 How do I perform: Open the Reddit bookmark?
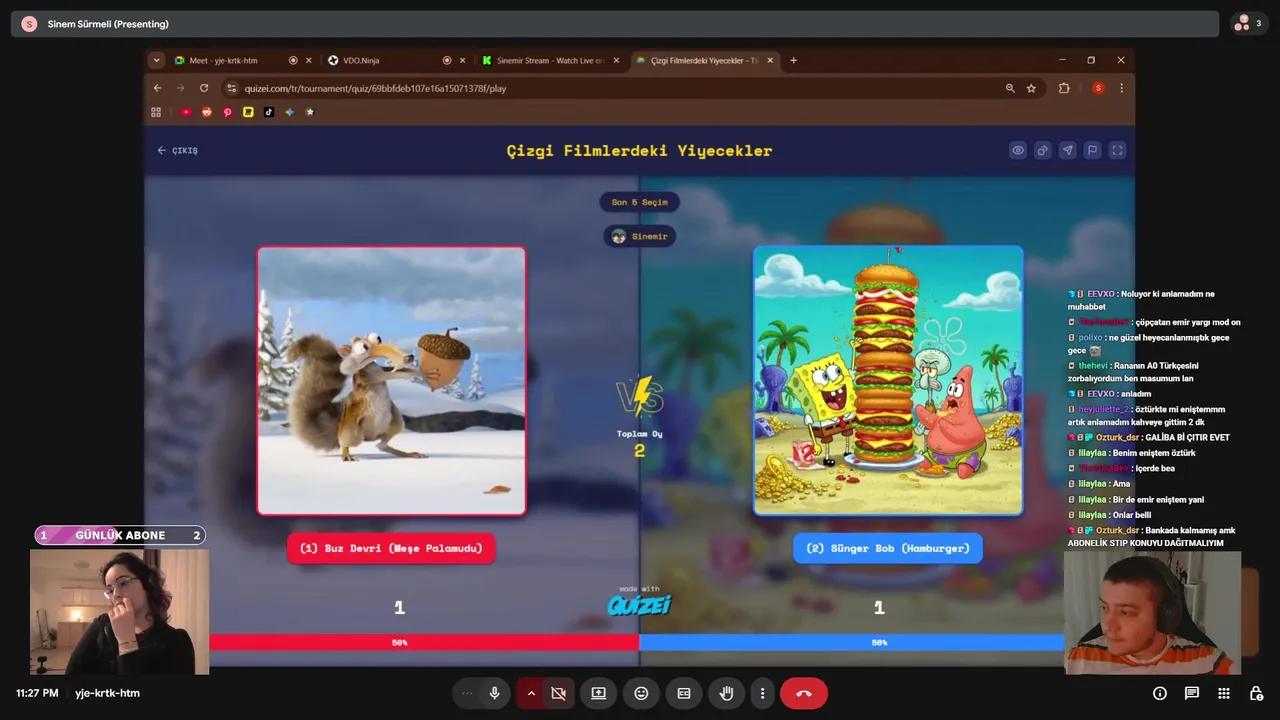click(x=207, y=112)
